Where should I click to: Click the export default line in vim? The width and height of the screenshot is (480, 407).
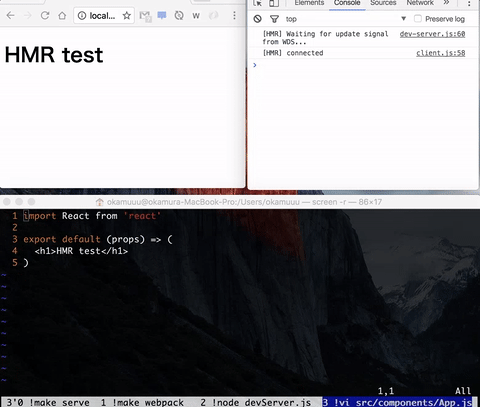click(98, 239)
